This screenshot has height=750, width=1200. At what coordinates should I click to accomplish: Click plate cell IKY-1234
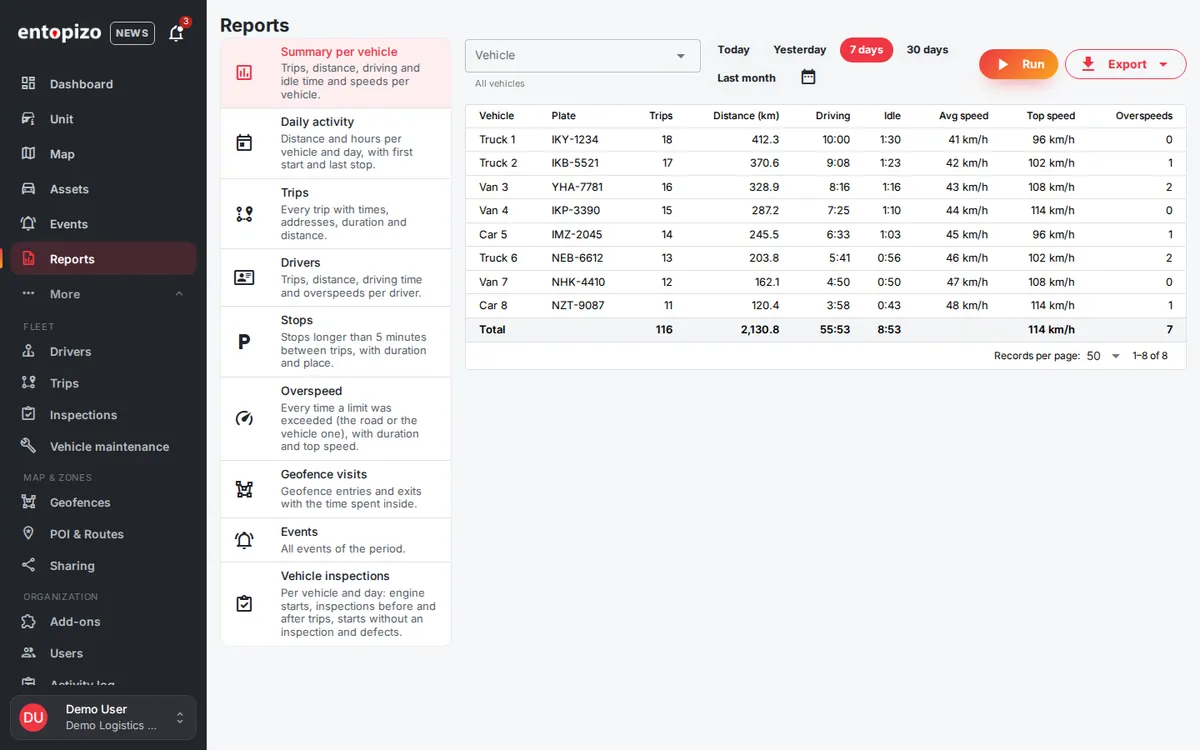[x=575, y=139]
